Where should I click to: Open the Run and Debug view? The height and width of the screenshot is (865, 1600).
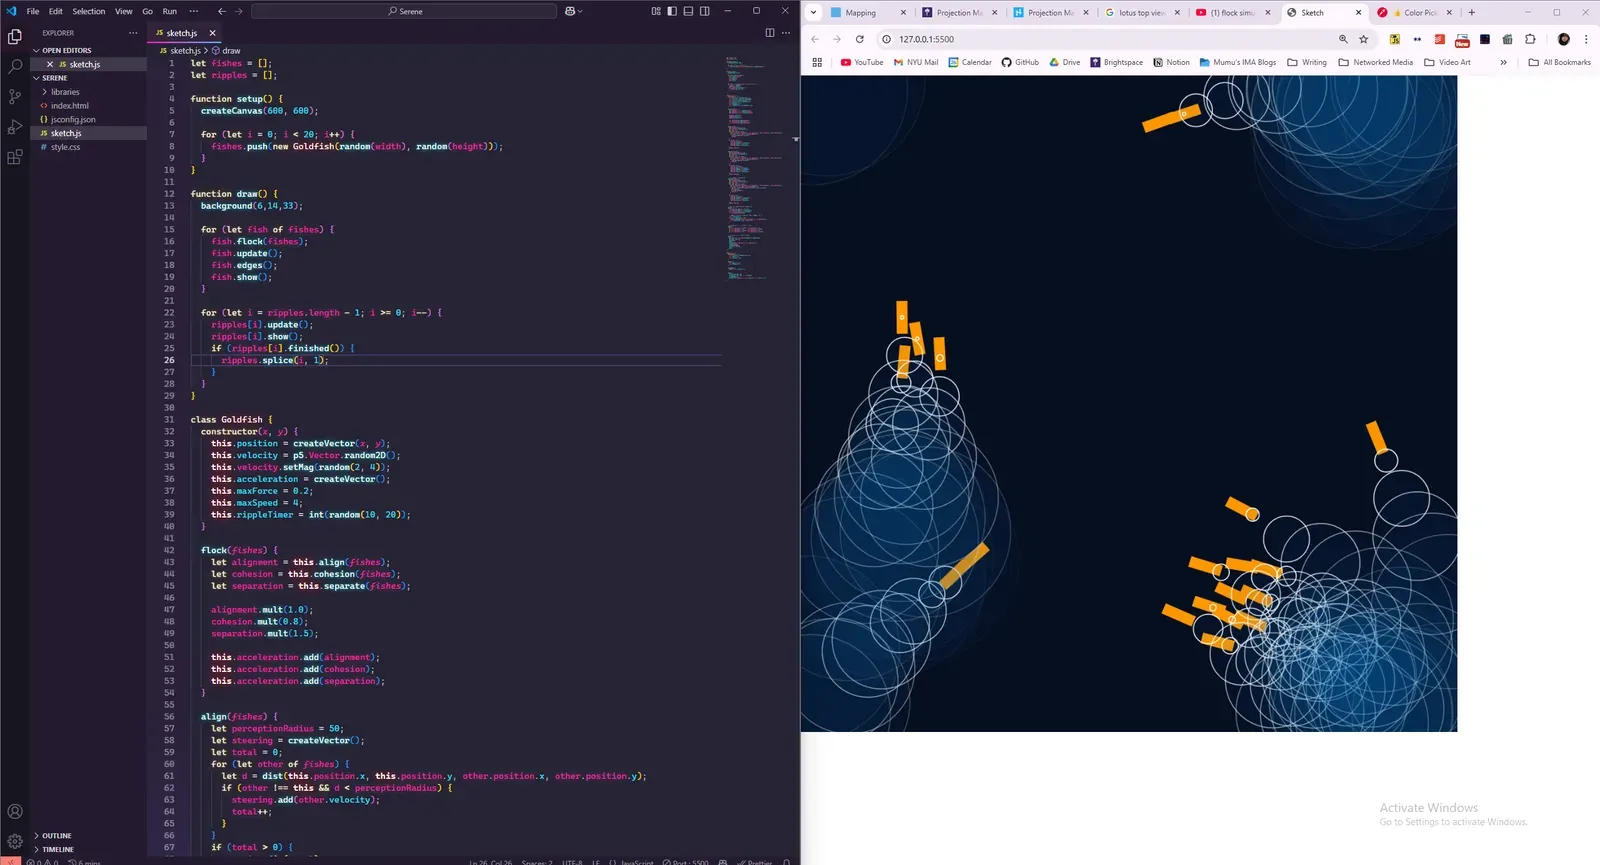[14, 127]
